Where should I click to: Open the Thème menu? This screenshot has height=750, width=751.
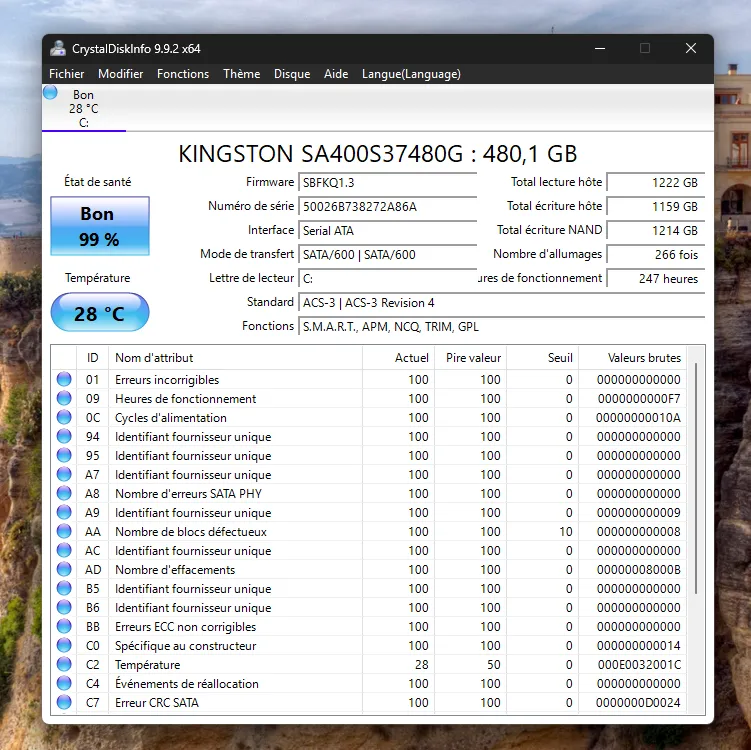[241, 74]
